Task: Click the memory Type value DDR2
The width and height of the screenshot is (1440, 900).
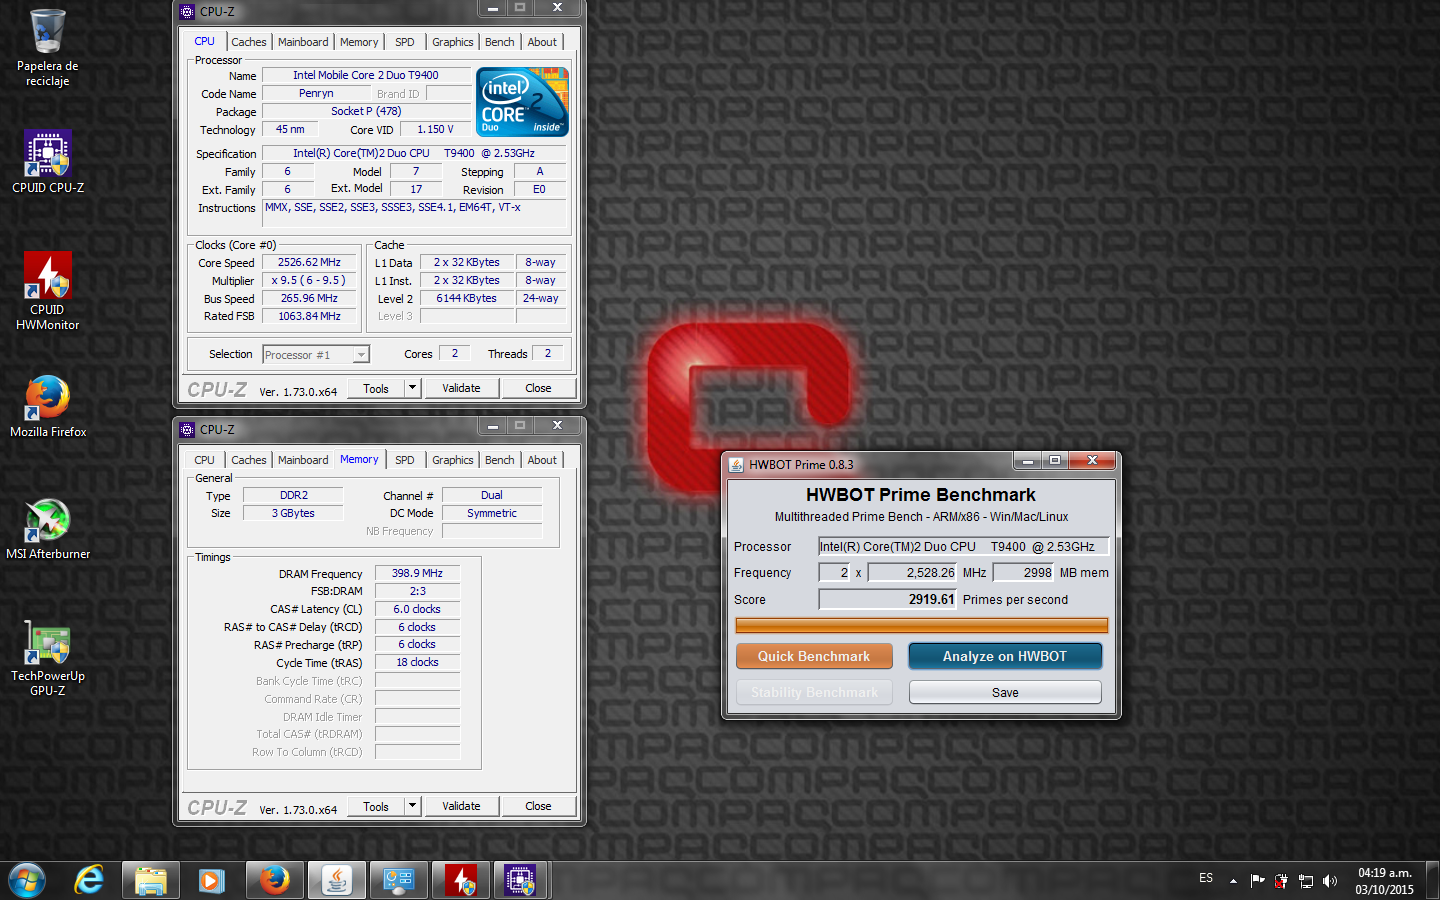Action: pos(294,495)
